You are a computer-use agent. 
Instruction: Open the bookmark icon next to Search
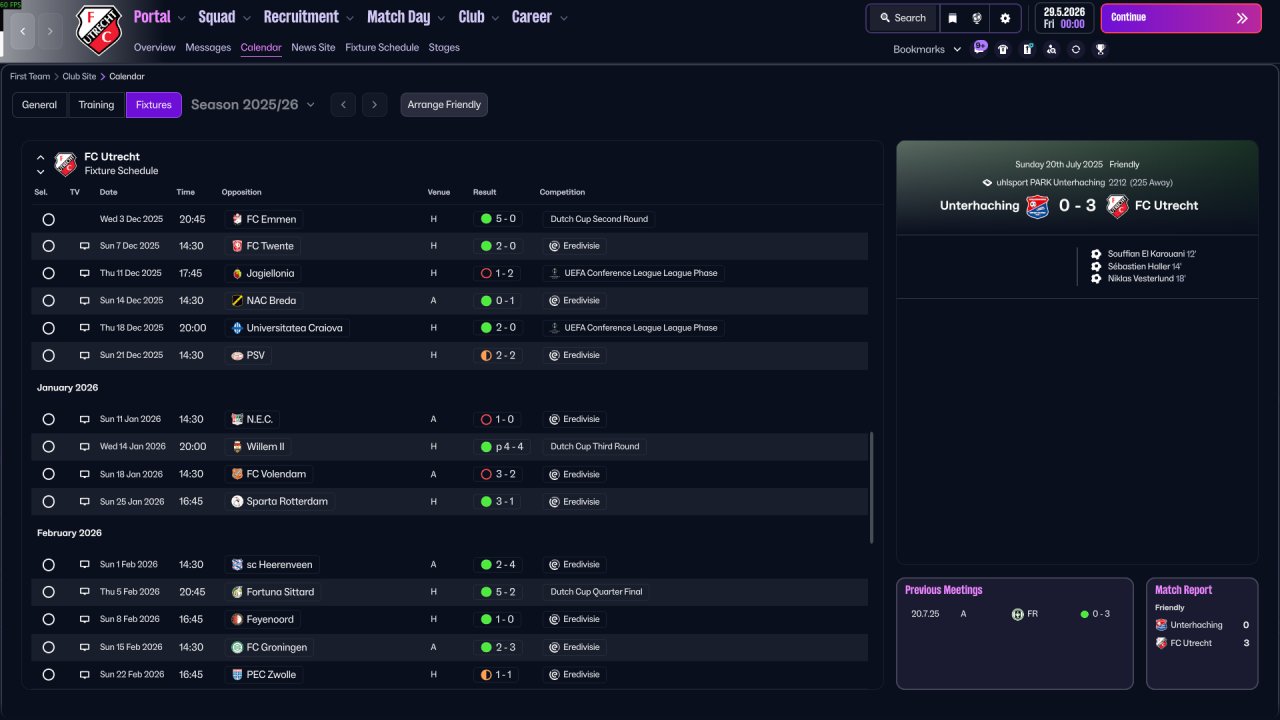(x=952, y=17)
